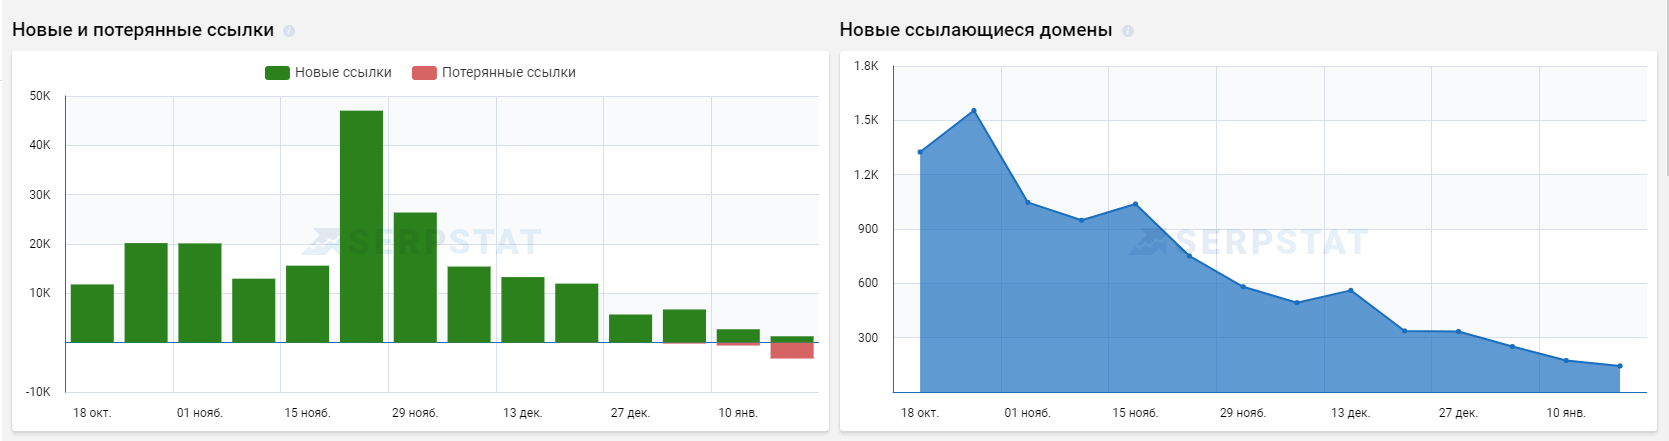Select the green bar above '29 нояб.' in bar chart
Image resolution: width=1669 pixels, height=441 pixels.
(415, 278)
